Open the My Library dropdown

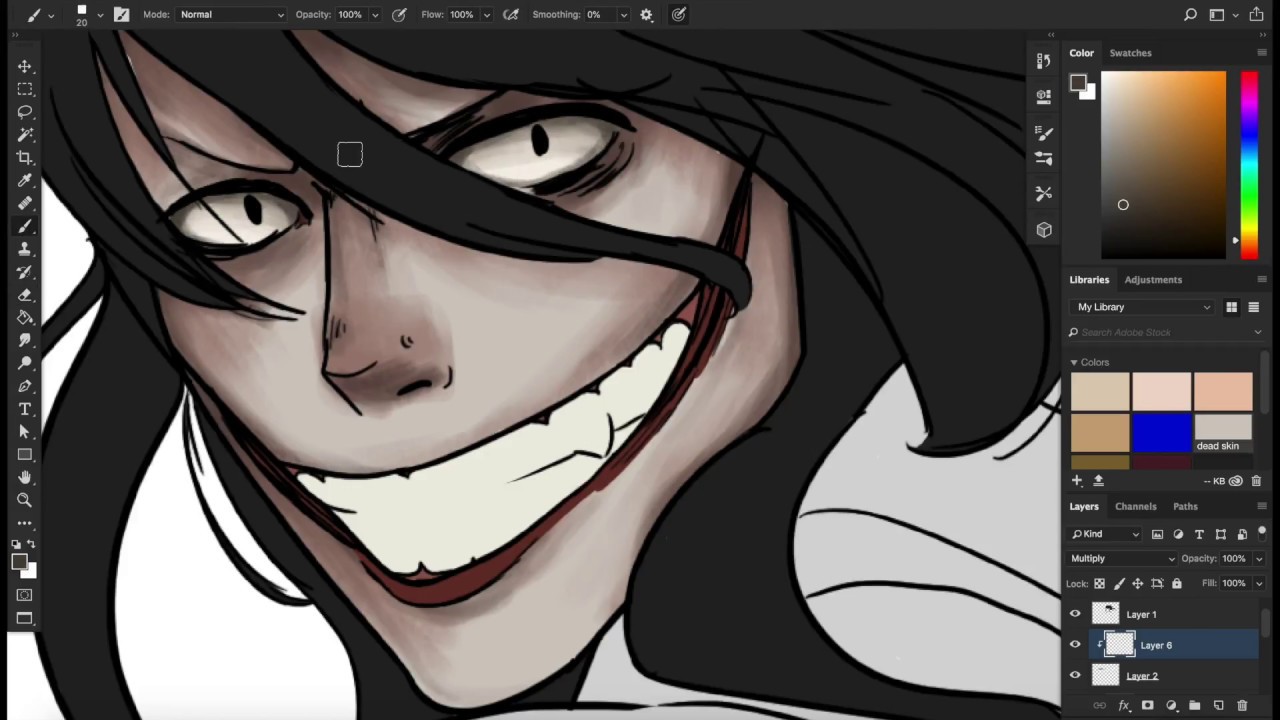[x=1144, y=307]
